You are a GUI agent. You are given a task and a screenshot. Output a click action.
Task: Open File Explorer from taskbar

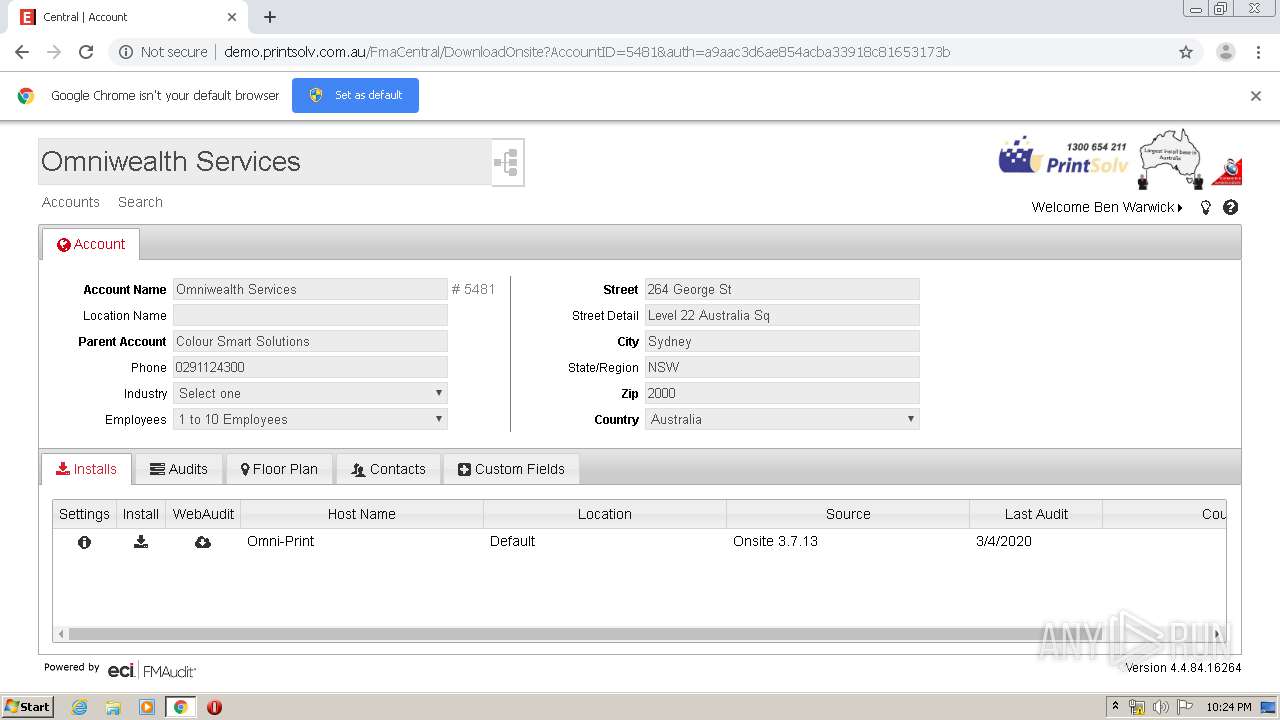click(113, 707)
